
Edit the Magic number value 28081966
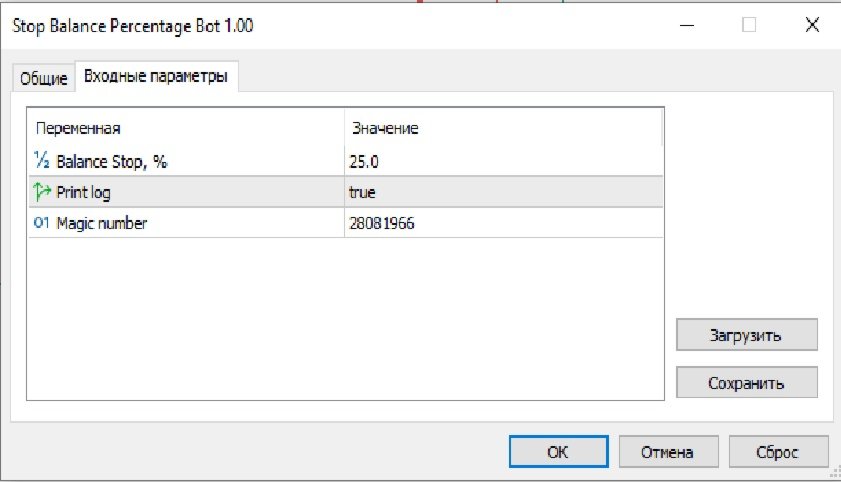tap(500, 223)
